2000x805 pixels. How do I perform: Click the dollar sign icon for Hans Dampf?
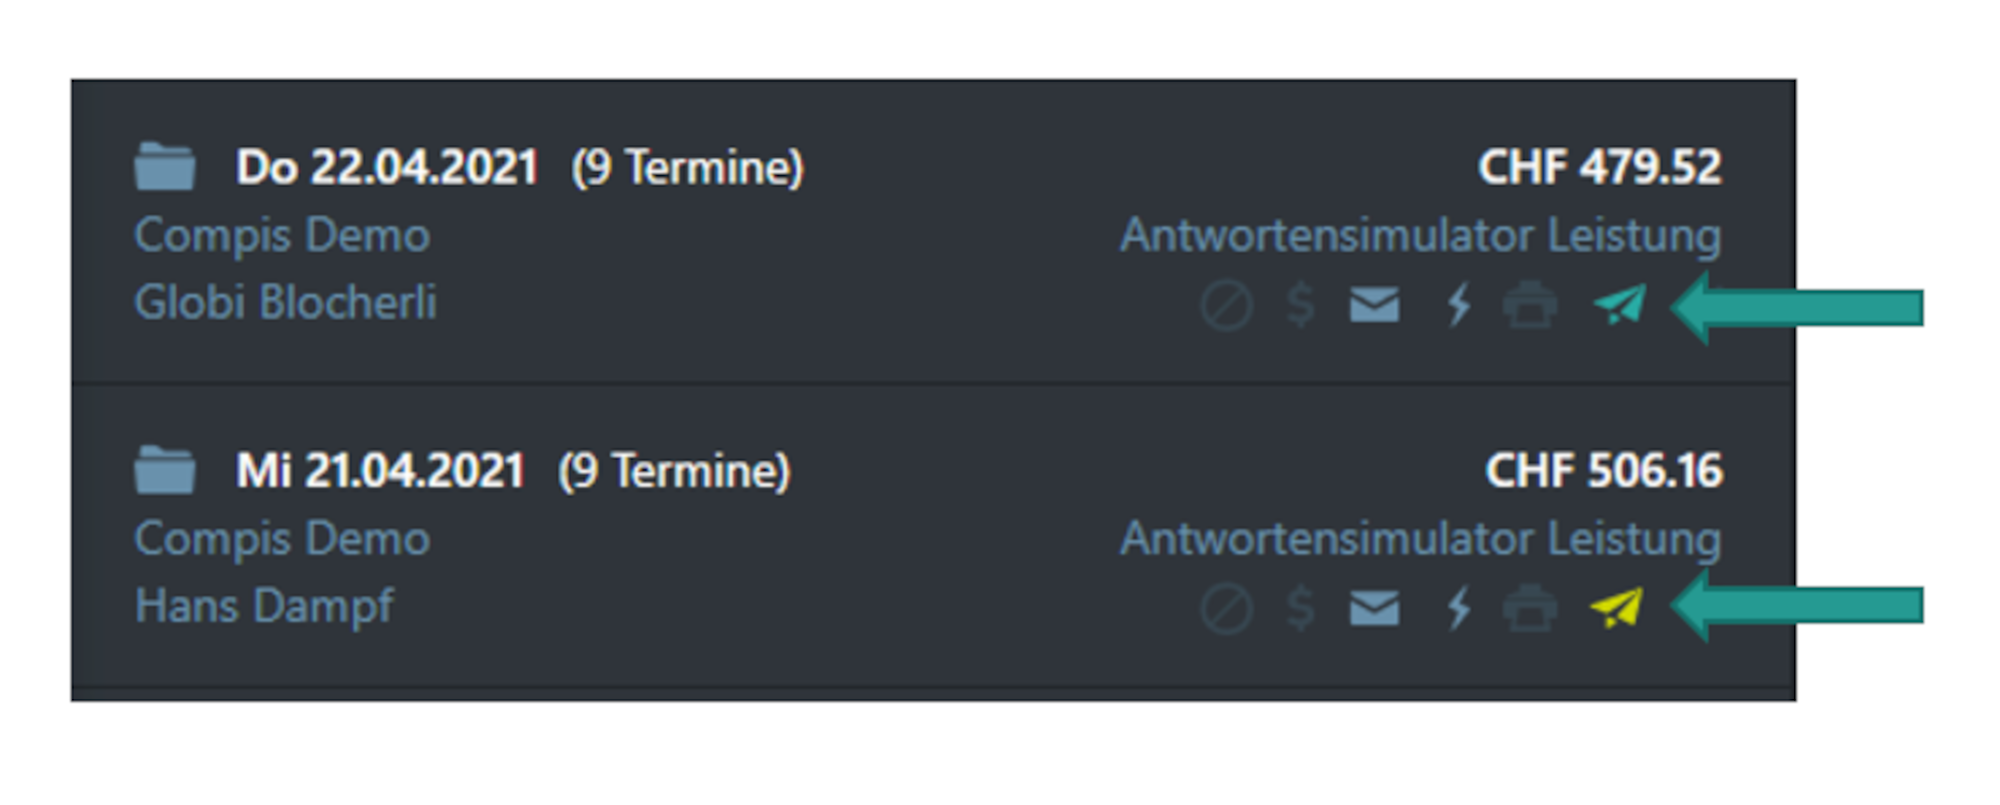[x=1300, y=608]
